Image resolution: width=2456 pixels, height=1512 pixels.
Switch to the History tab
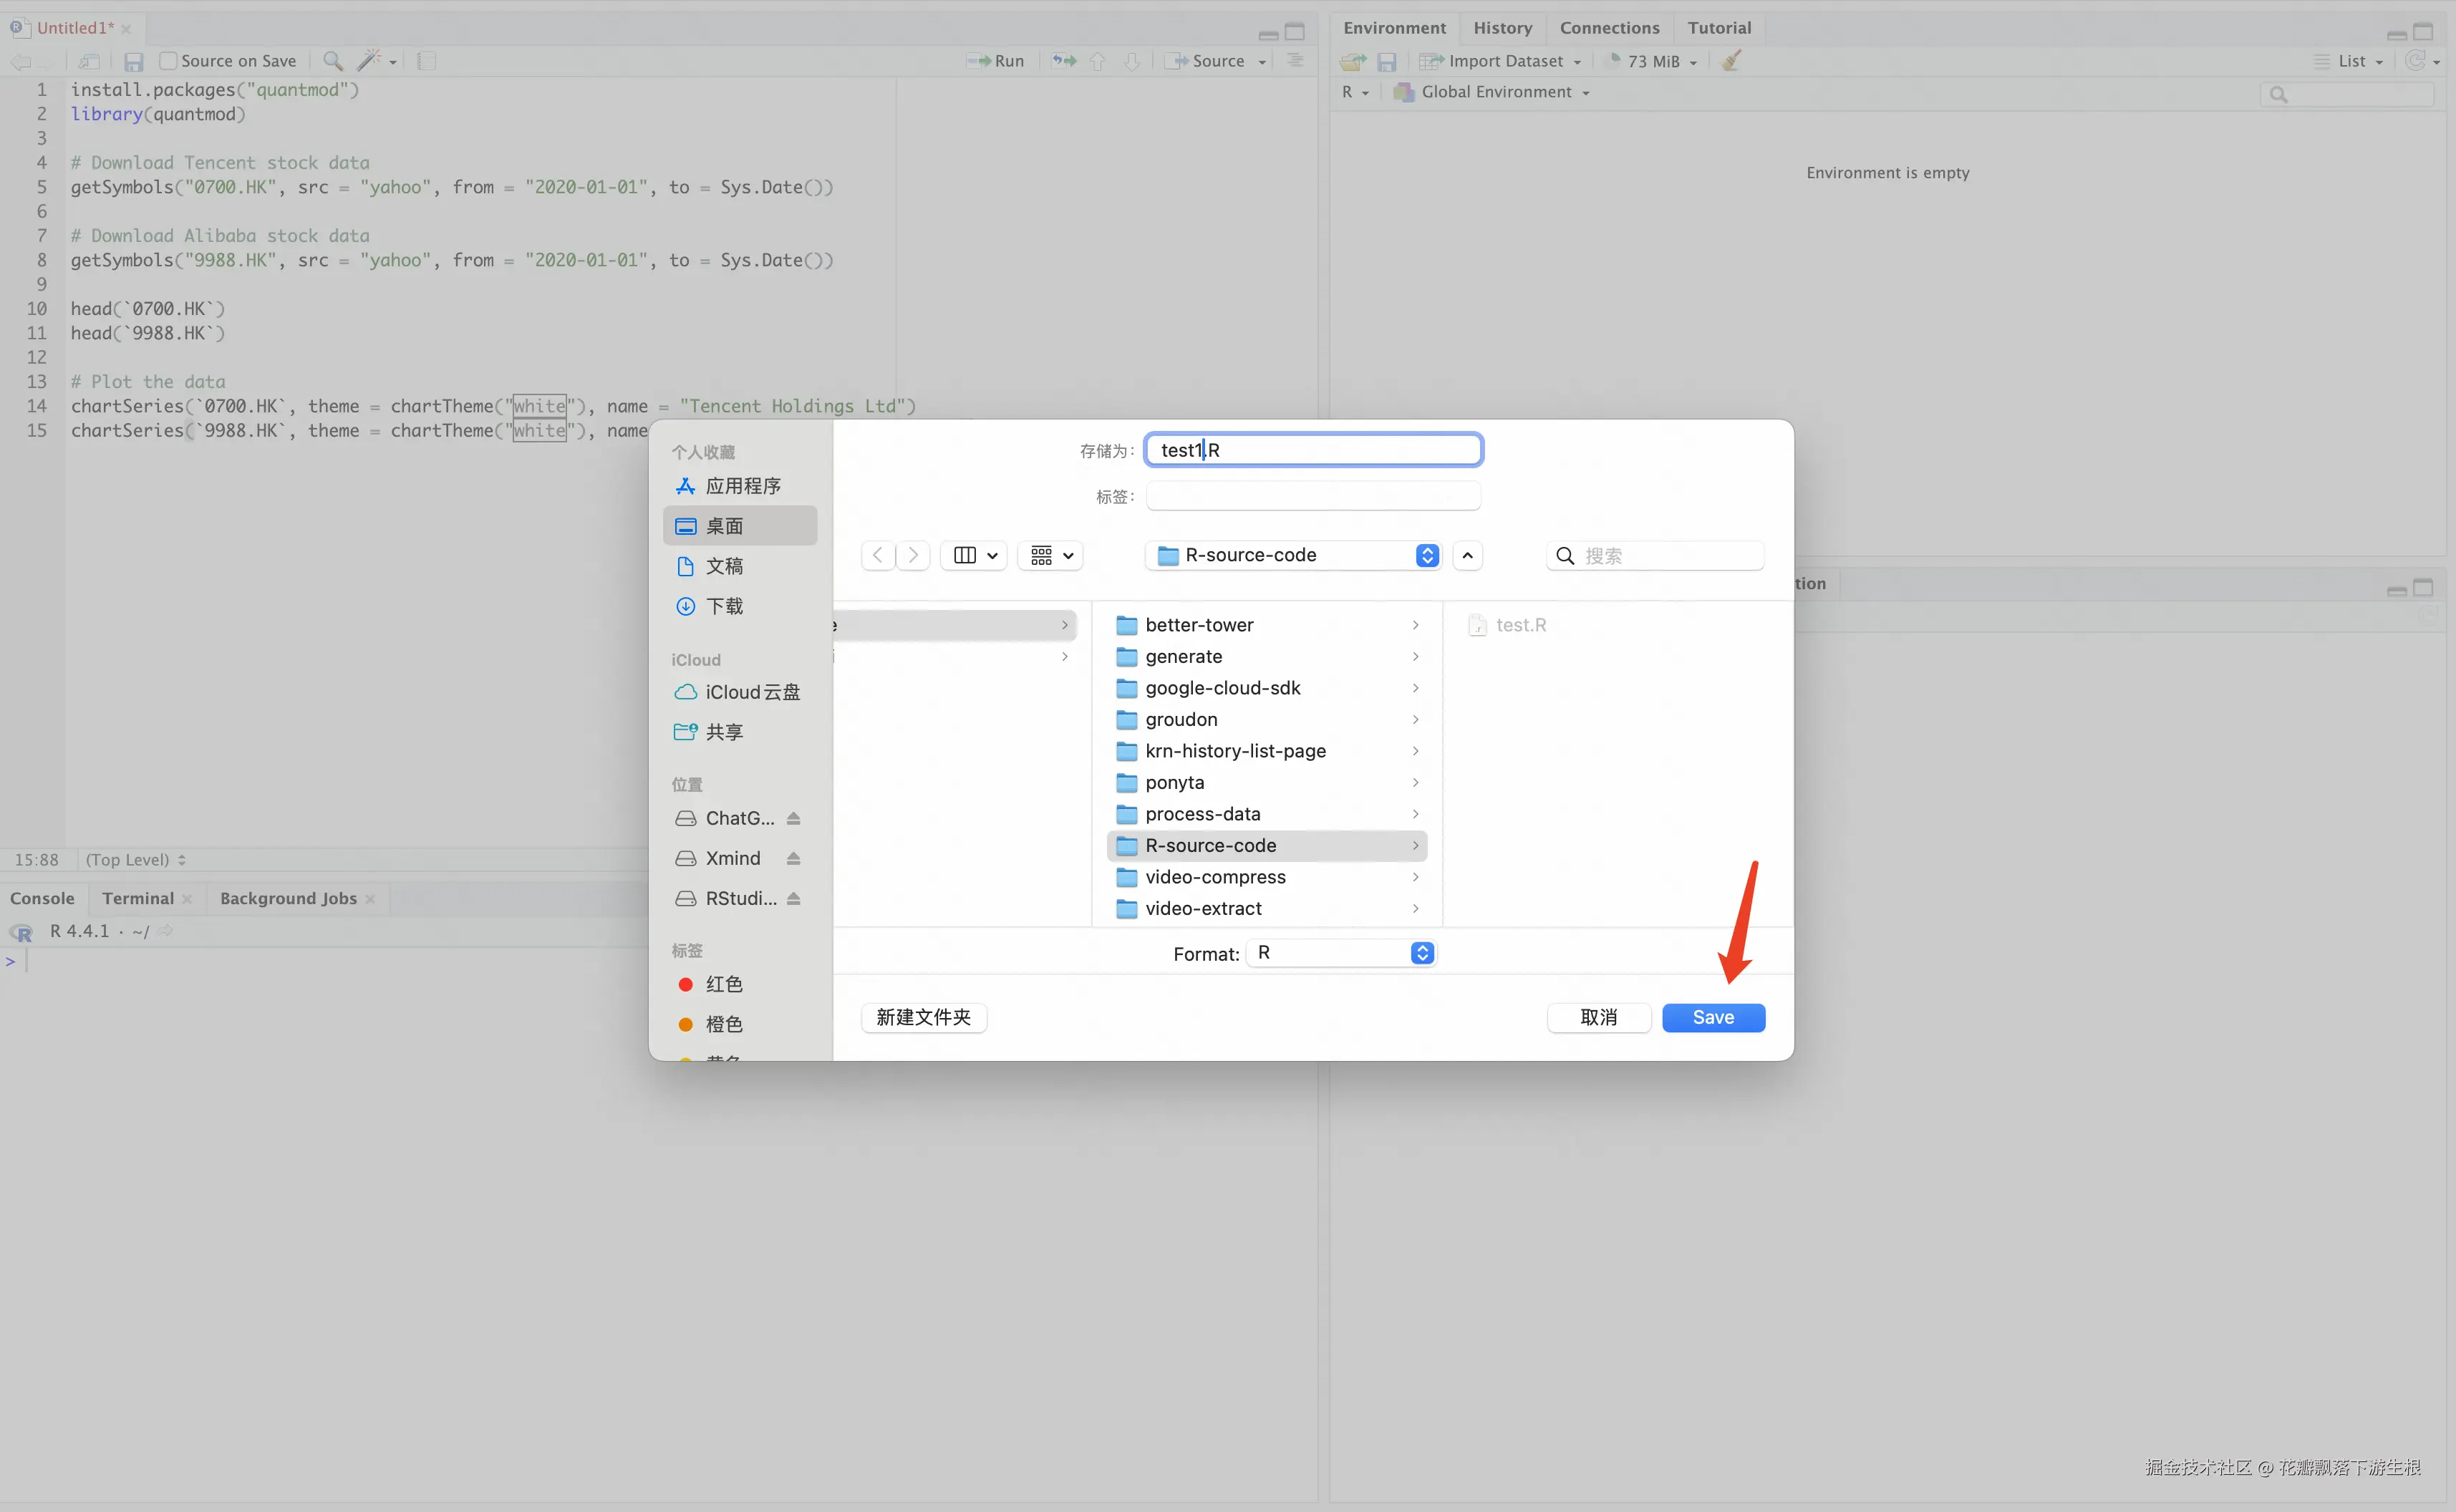1502,28
